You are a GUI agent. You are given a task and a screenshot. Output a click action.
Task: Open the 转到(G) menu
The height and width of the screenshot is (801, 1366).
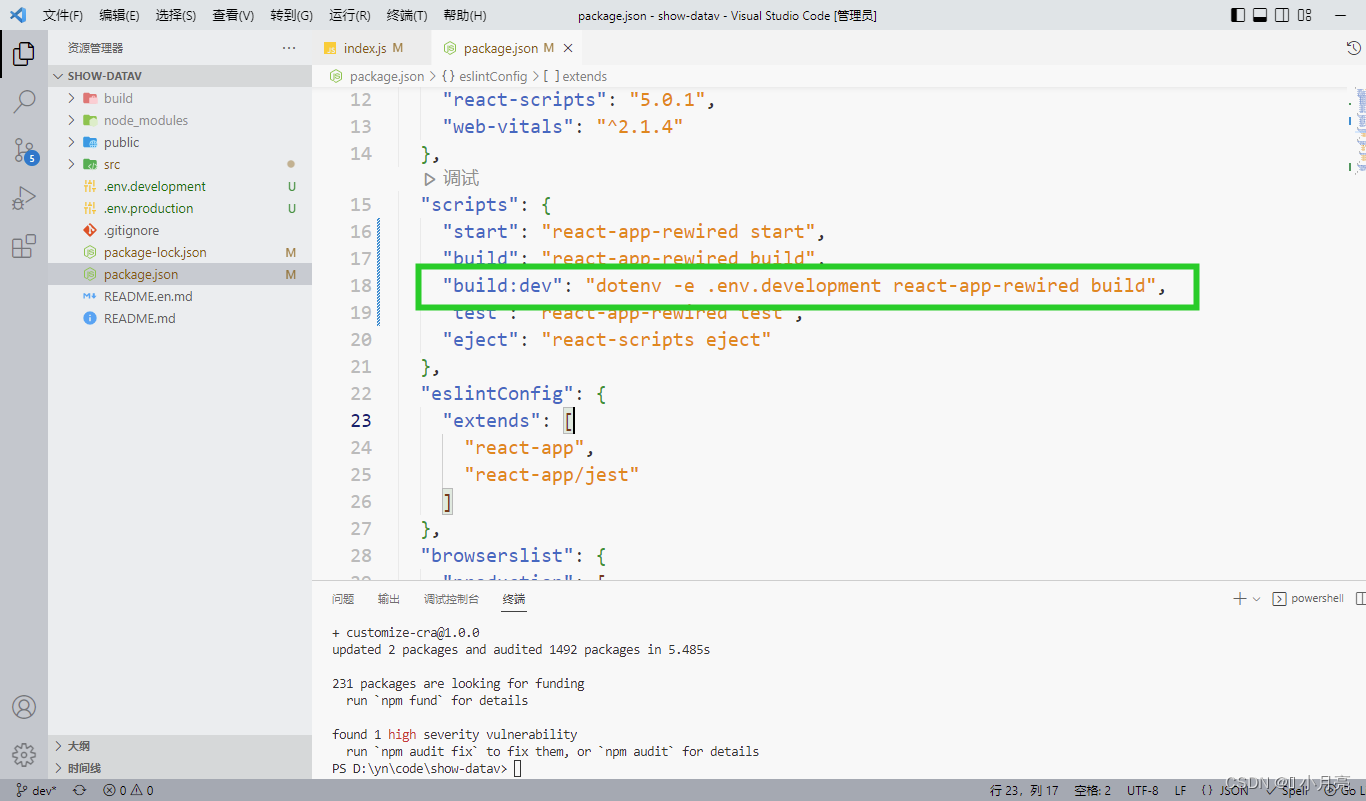291,15
